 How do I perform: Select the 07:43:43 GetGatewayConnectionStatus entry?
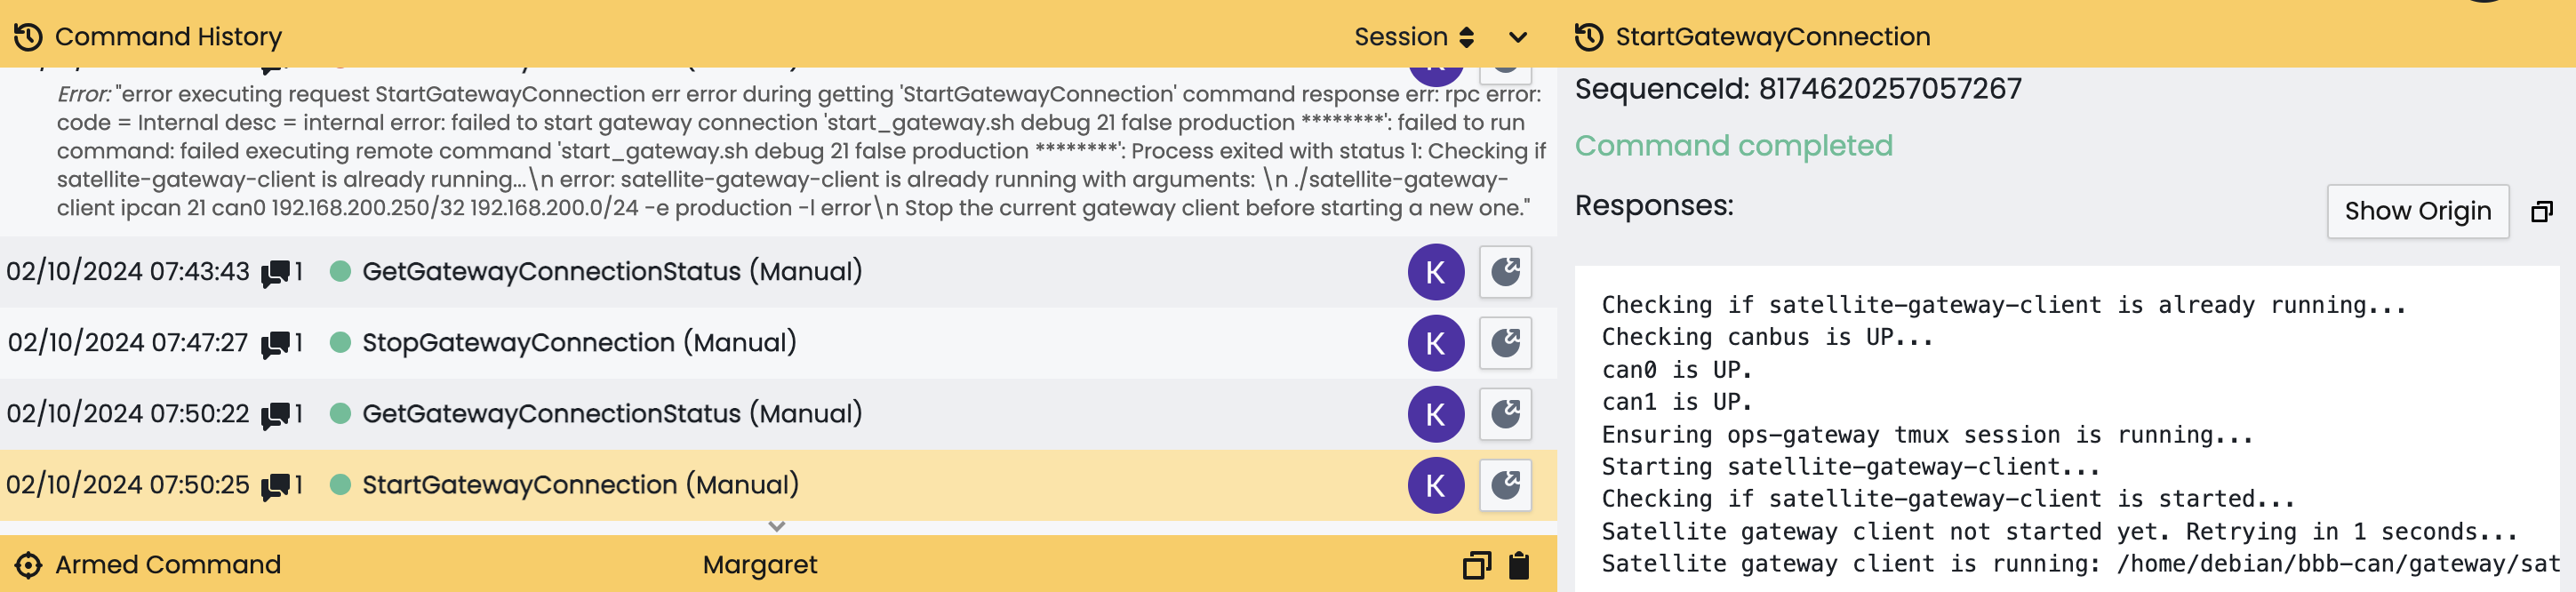pyautogui.click(x=611, y=272)
